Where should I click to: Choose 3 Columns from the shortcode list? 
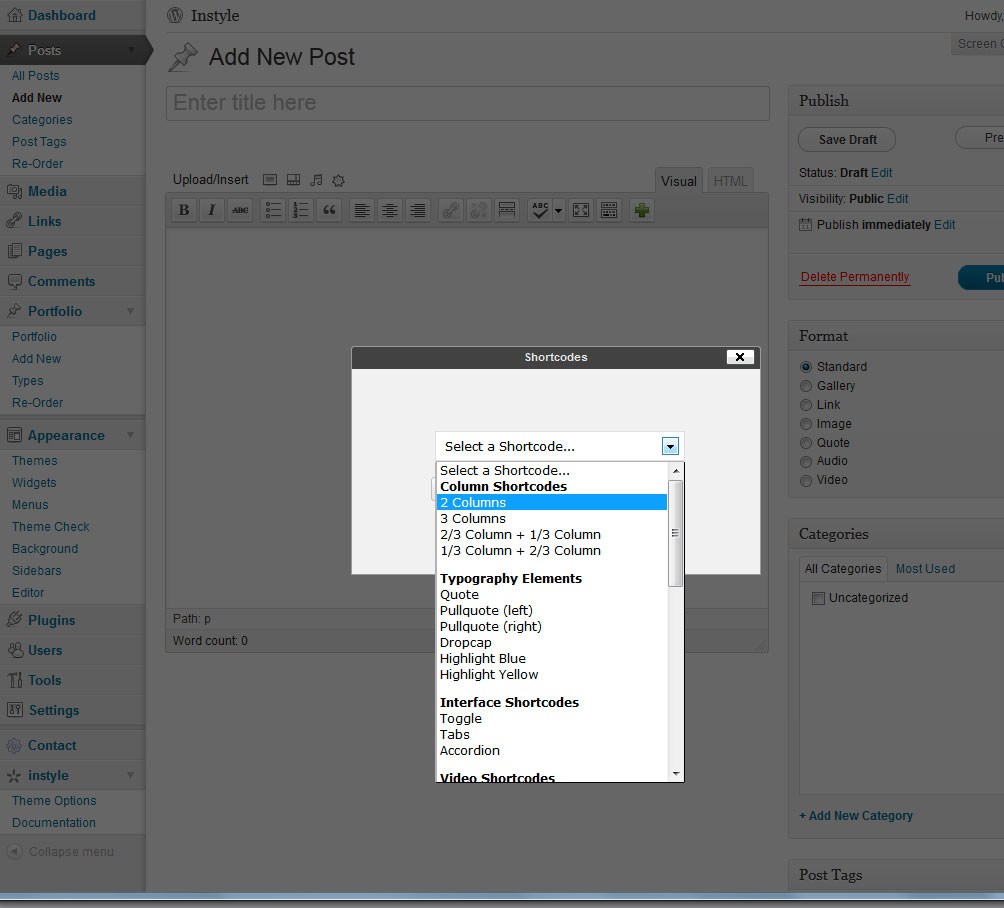pos(473,519)
